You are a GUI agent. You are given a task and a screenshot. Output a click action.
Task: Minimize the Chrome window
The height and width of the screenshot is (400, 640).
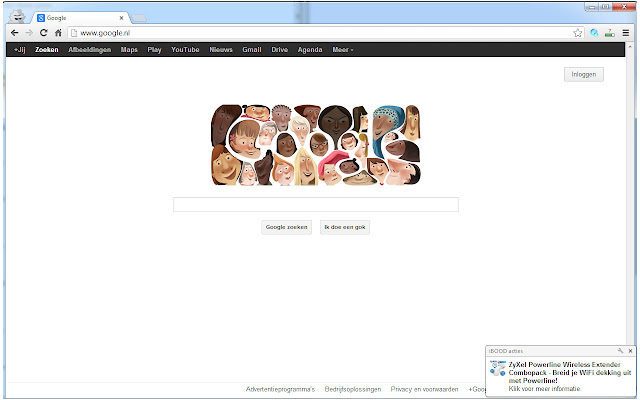click(592, 7)
